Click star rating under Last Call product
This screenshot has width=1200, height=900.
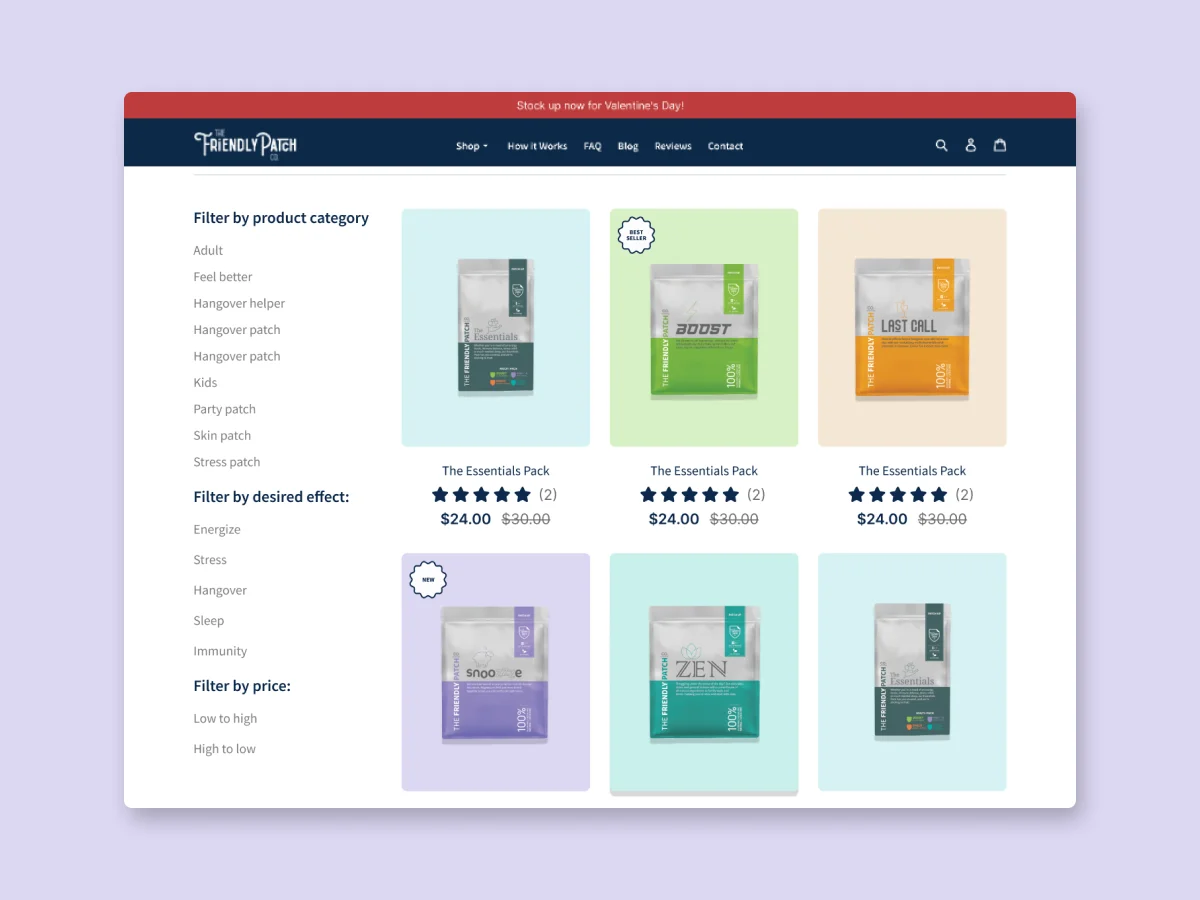click(x=898, y=495)
